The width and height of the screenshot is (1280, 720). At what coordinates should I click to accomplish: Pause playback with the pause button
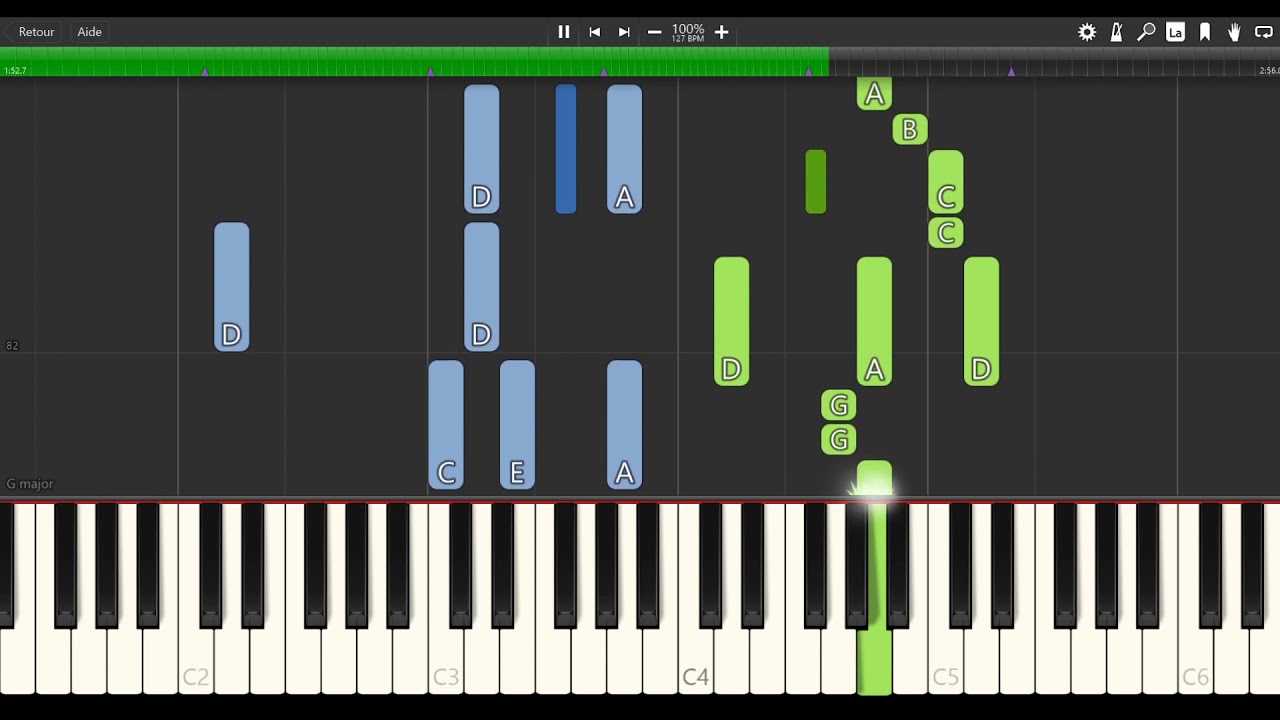pyautogui.click(x=564, y=32)
